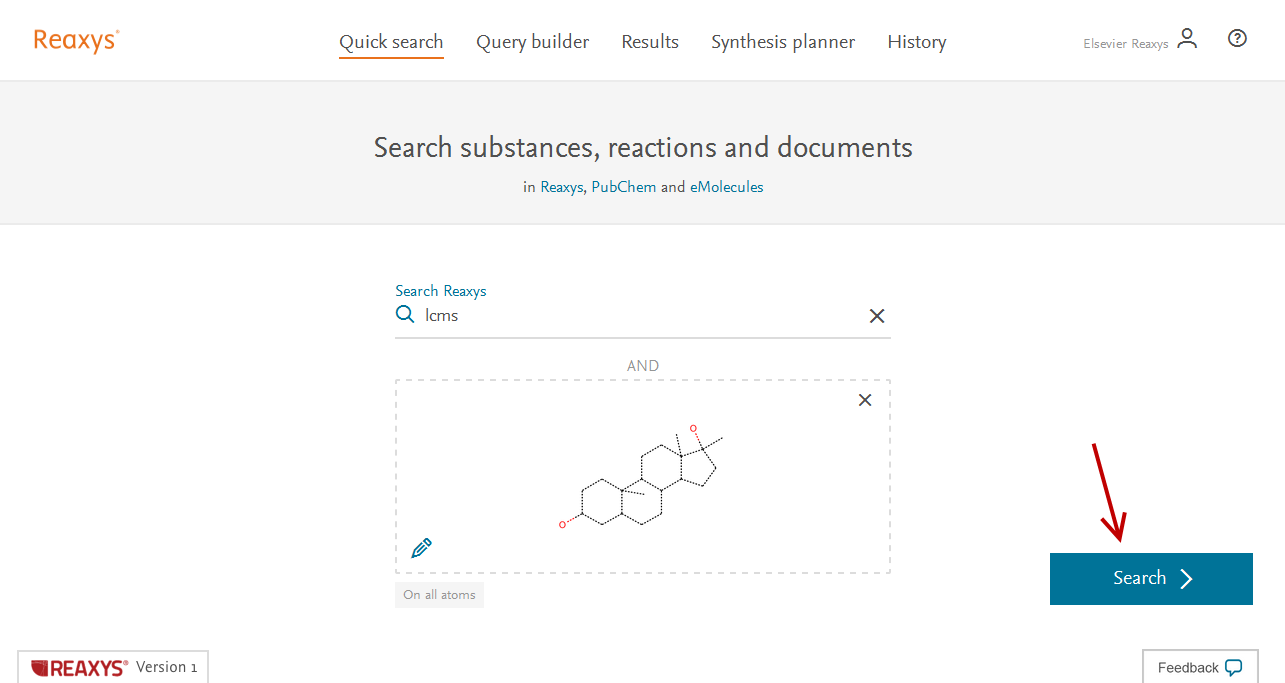Click the On all atoms option
1285x683 pixels.
(439, 595)
